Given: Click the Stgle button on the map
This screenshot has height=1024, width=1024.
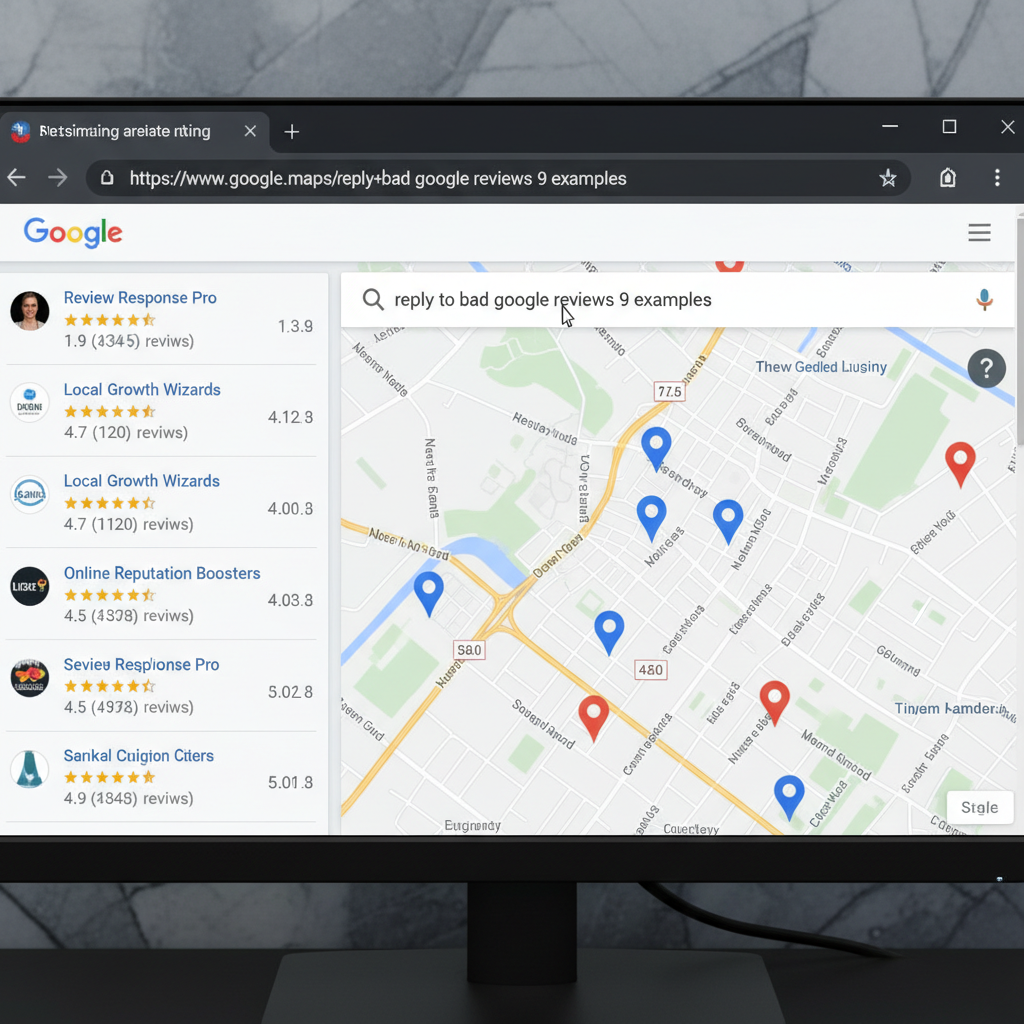Looking at the screenshot, I should pyautogui.click(x=980, y=807).
